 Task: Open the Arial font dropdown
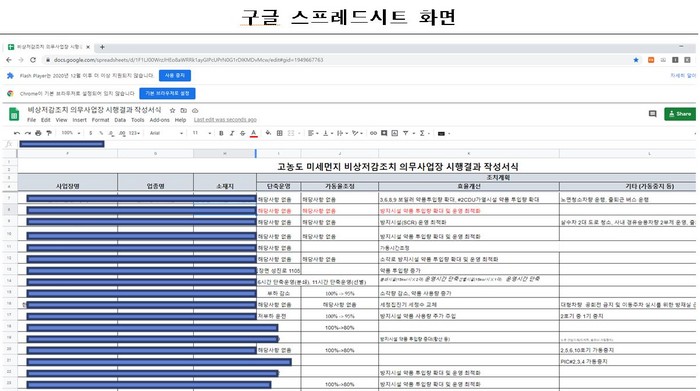pyautogui.click(x=166, y=133)
